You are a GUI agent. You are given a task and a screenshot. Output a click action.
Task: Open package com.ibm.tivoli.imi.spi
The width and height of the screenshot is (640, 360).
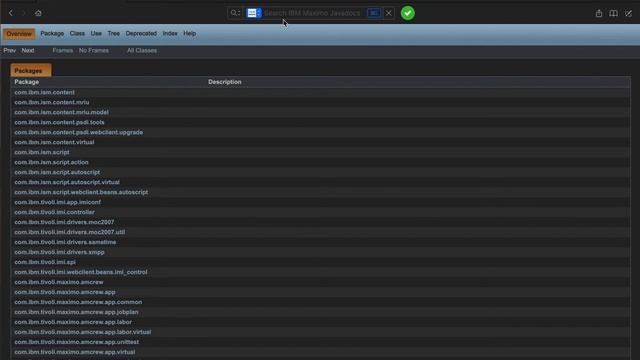coord(45,262)
